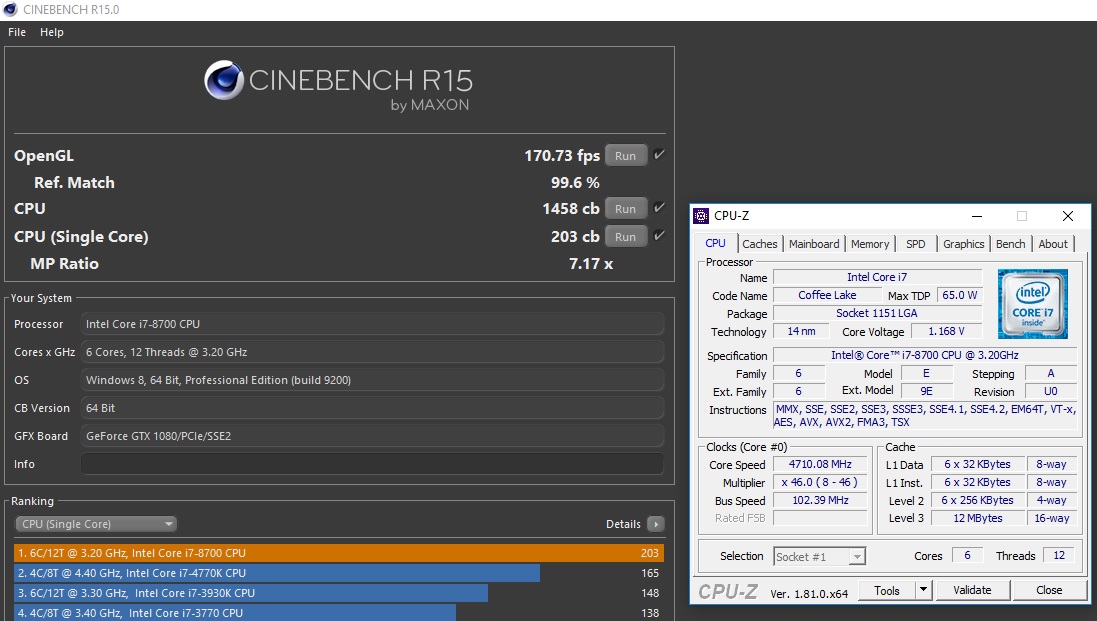Click the Technology value 14 nm

[x=801, y=331]
